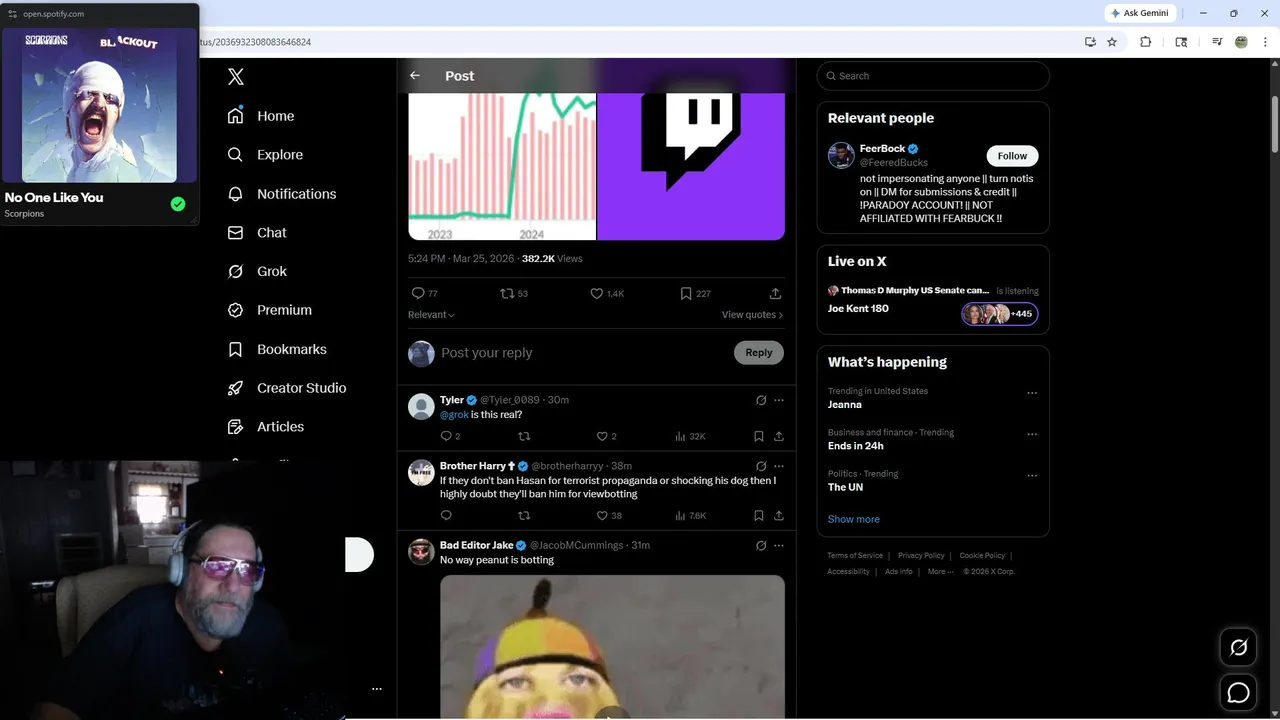Image resolution: width=1280 pixels, height=720 pixels.
Task: Expand the More footer menu
Action: [939, 572]
